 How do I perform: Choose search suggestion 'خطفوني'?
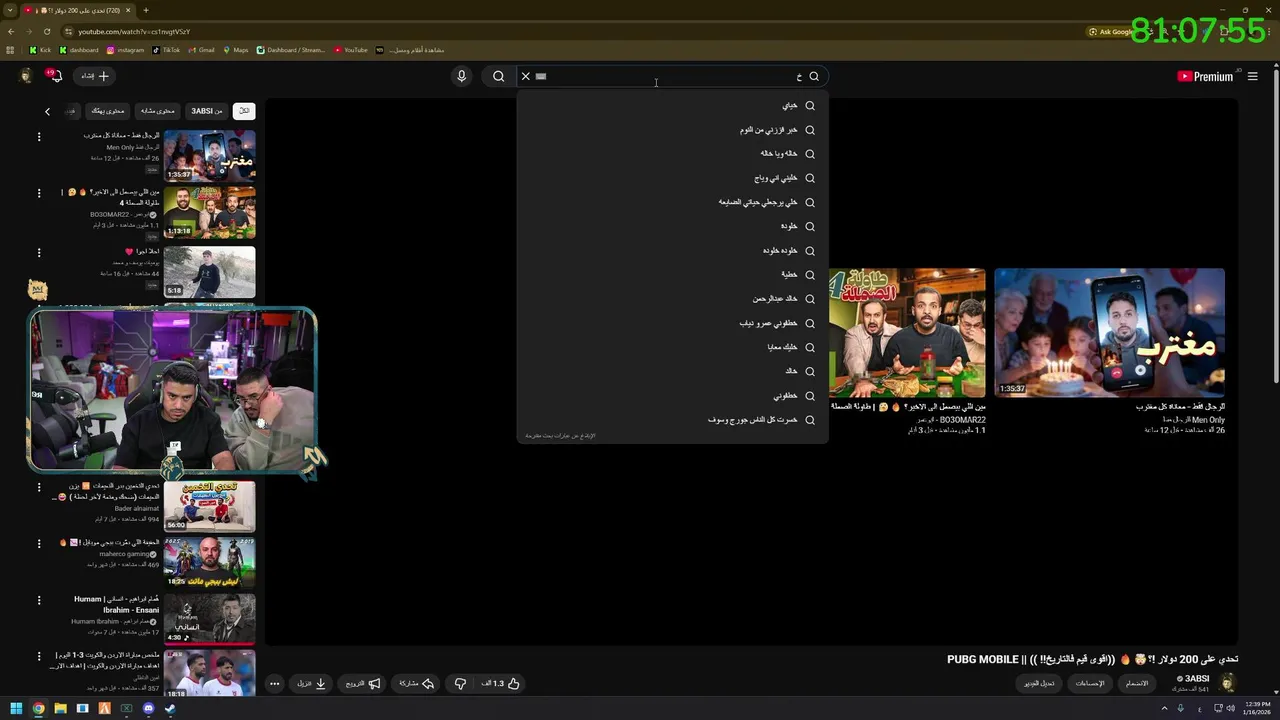672,396
